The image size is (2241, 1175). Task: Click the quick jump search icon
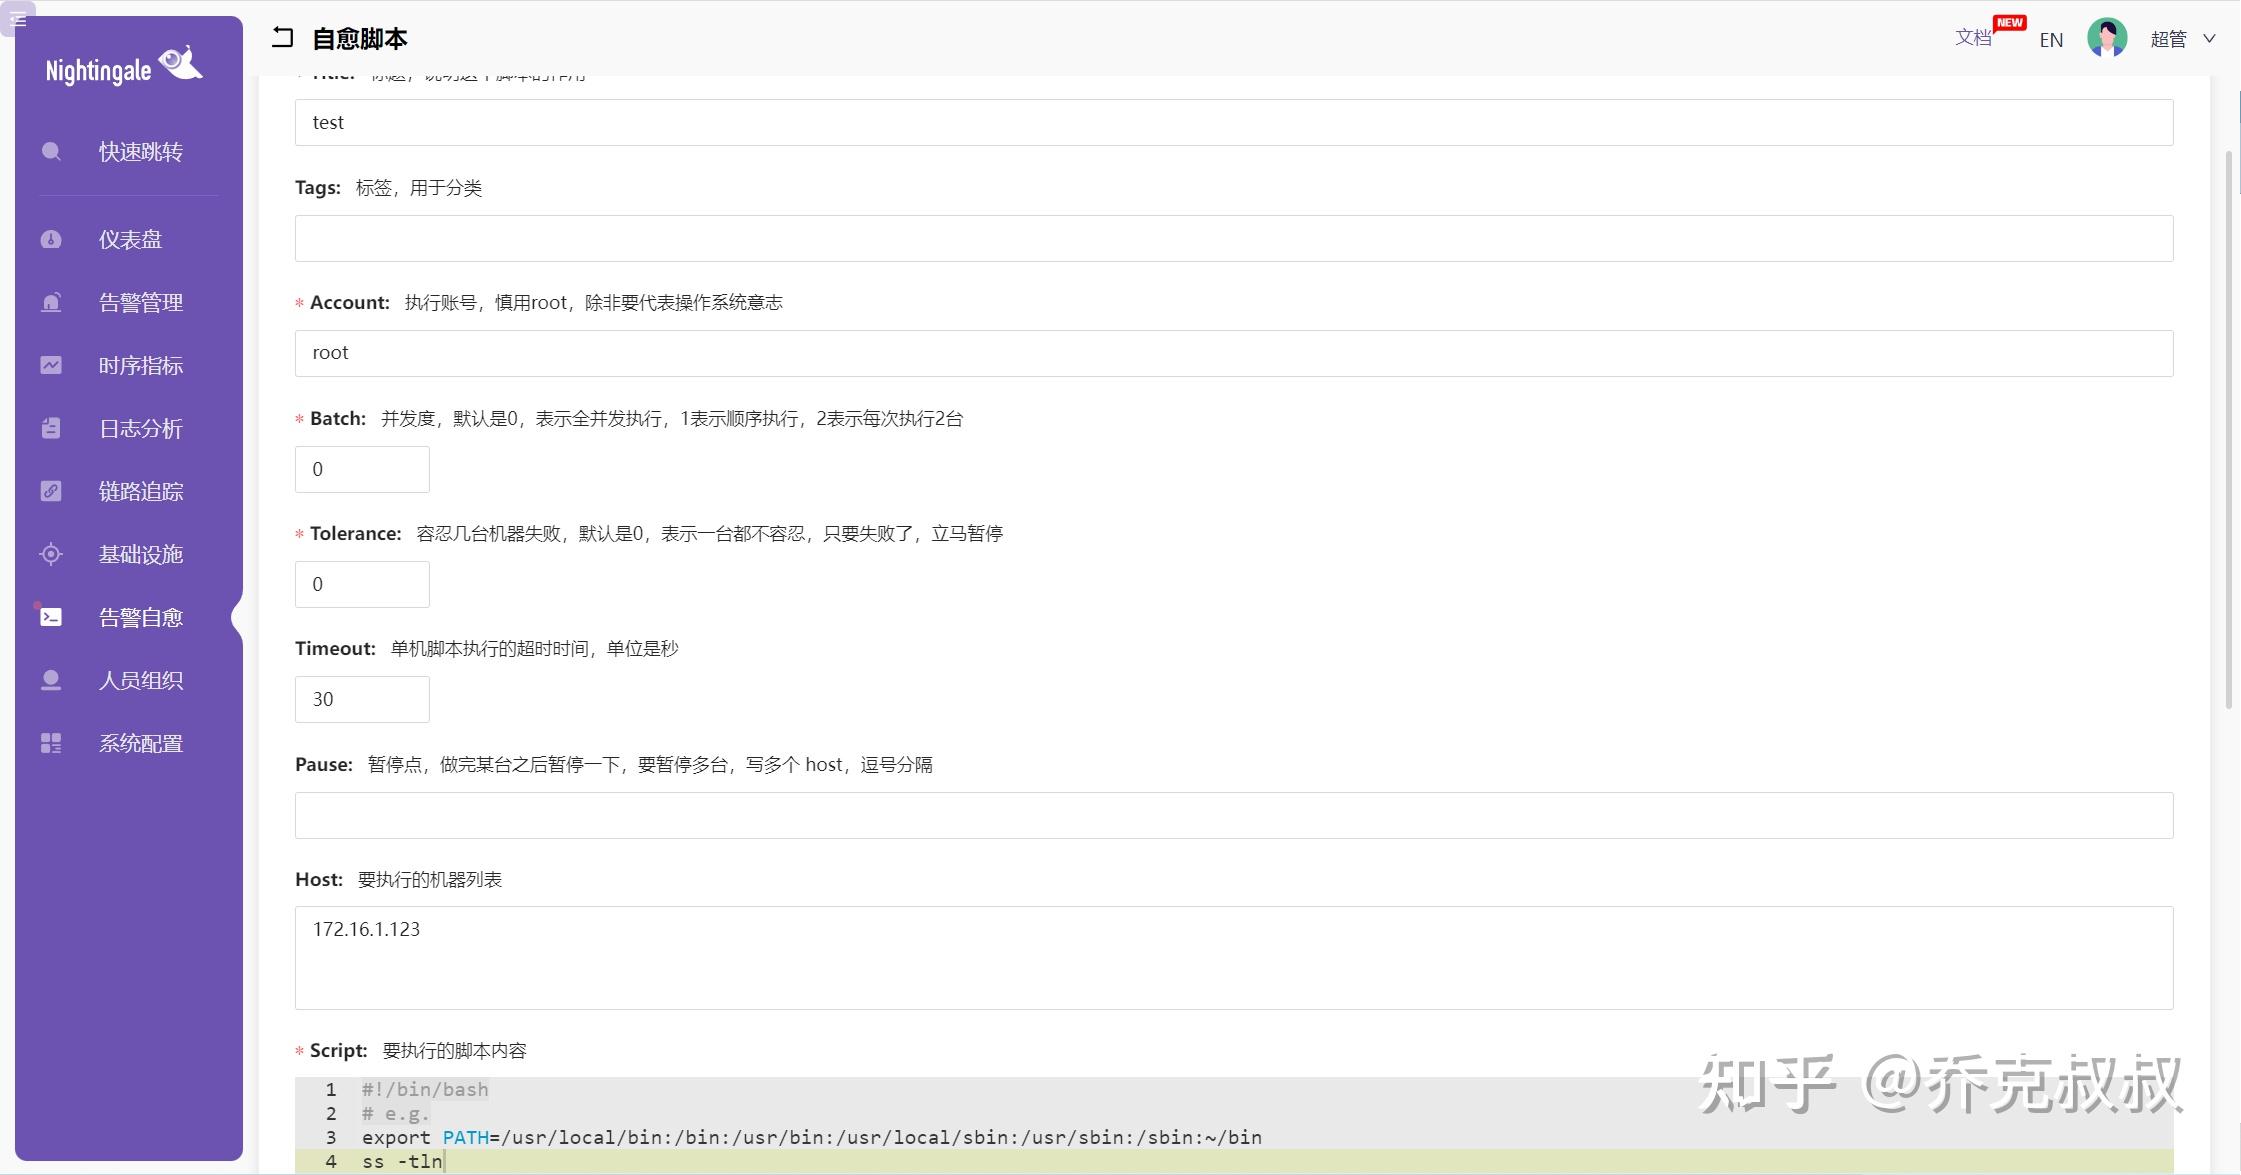point(51,152)
